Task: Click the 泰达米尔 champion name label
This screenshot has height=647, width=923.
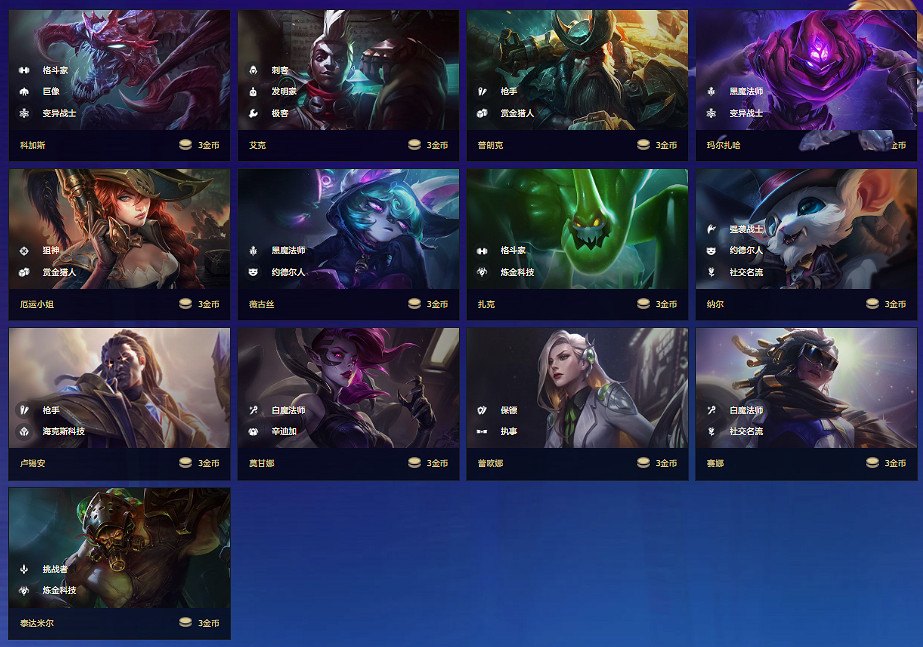Action: (36, 623)
